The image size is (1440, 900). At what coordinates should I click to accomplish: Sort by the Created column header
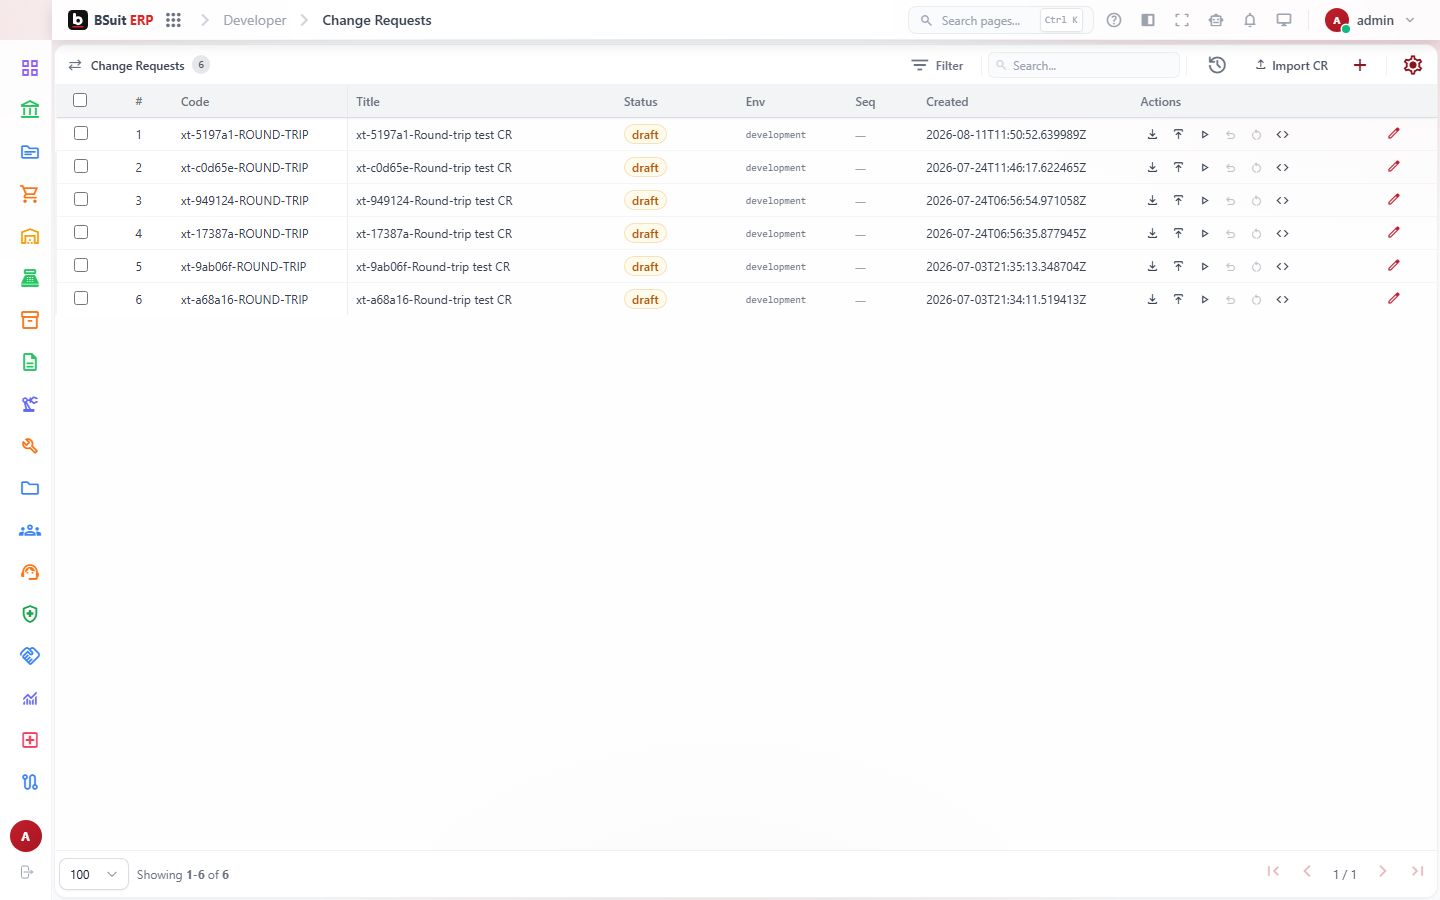(947, 102)
